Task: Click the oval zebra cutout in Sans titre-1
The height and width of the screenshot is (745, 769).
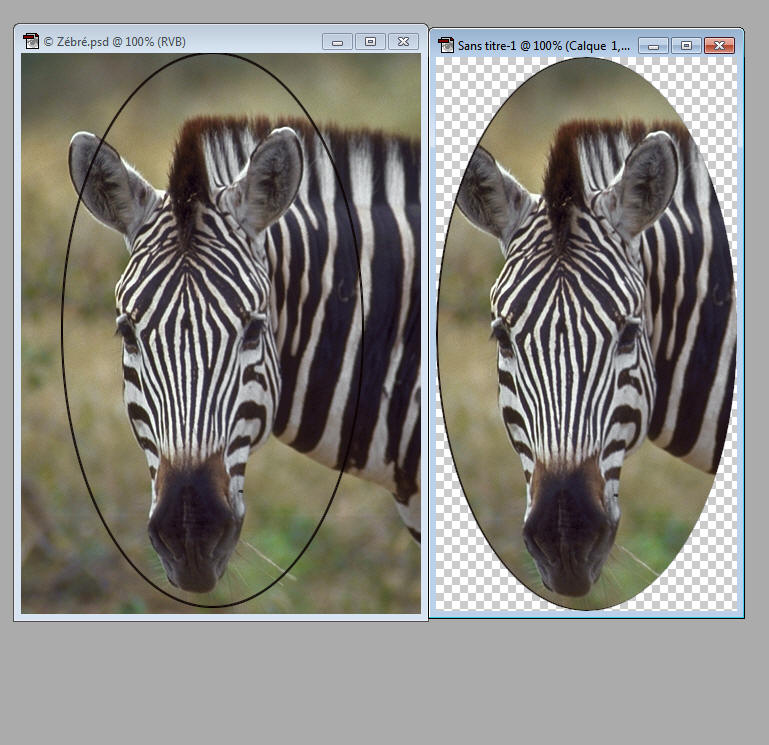Action: 587,334
